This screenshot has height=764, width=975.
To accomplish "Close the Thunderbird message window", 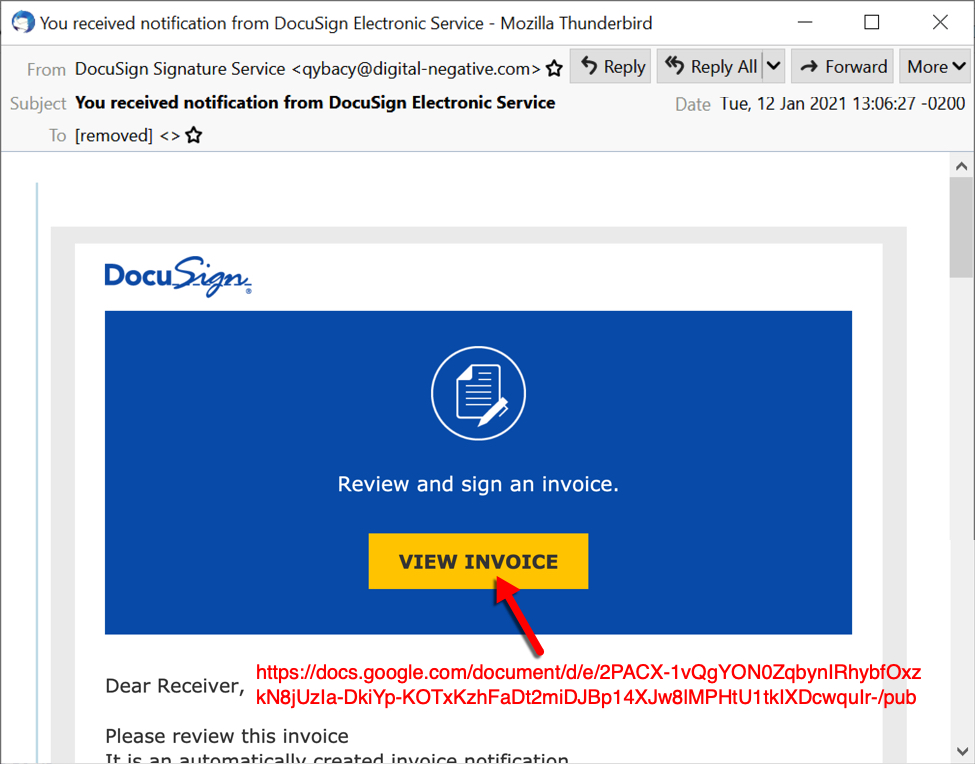I will [x=939, y=21].
